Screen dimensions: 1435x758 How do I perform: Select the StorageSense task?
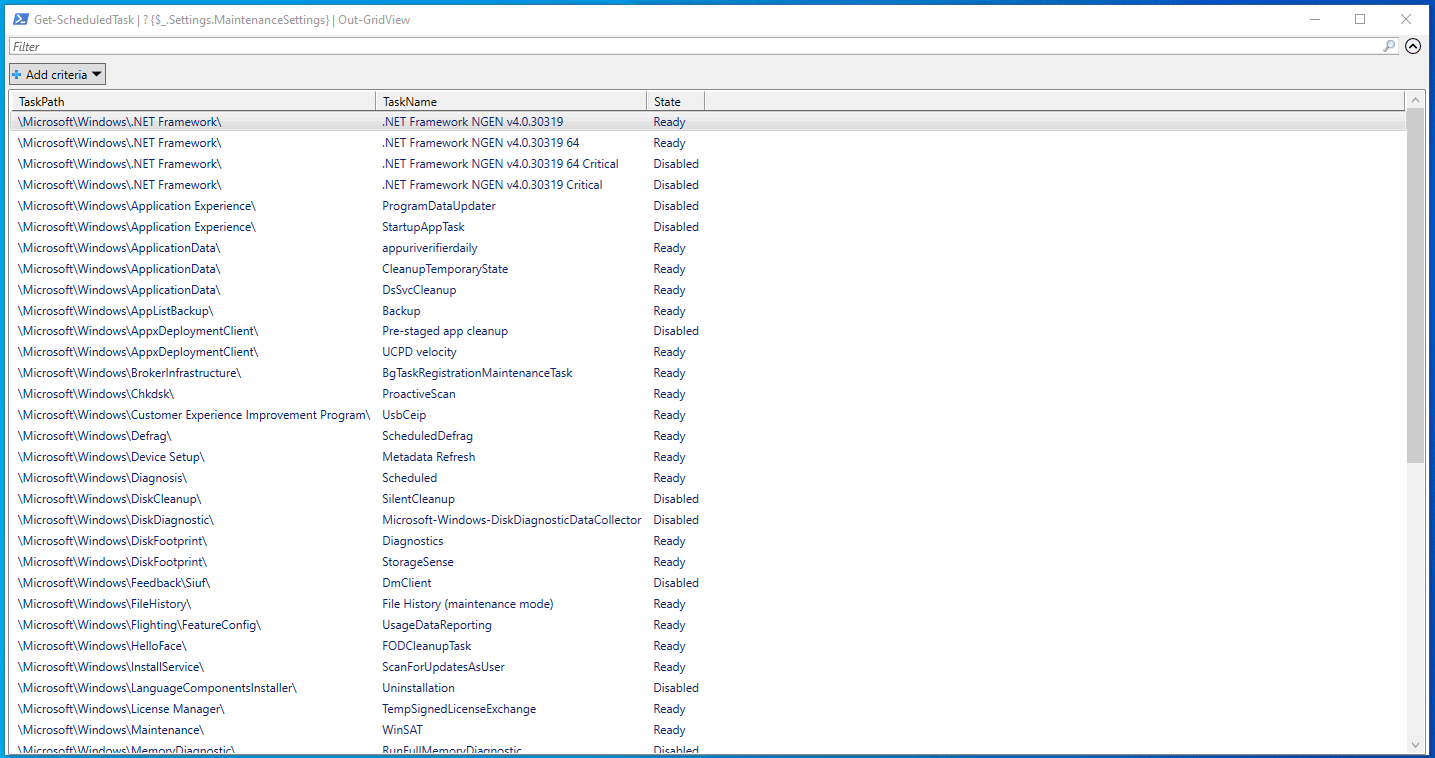(417, 562)
